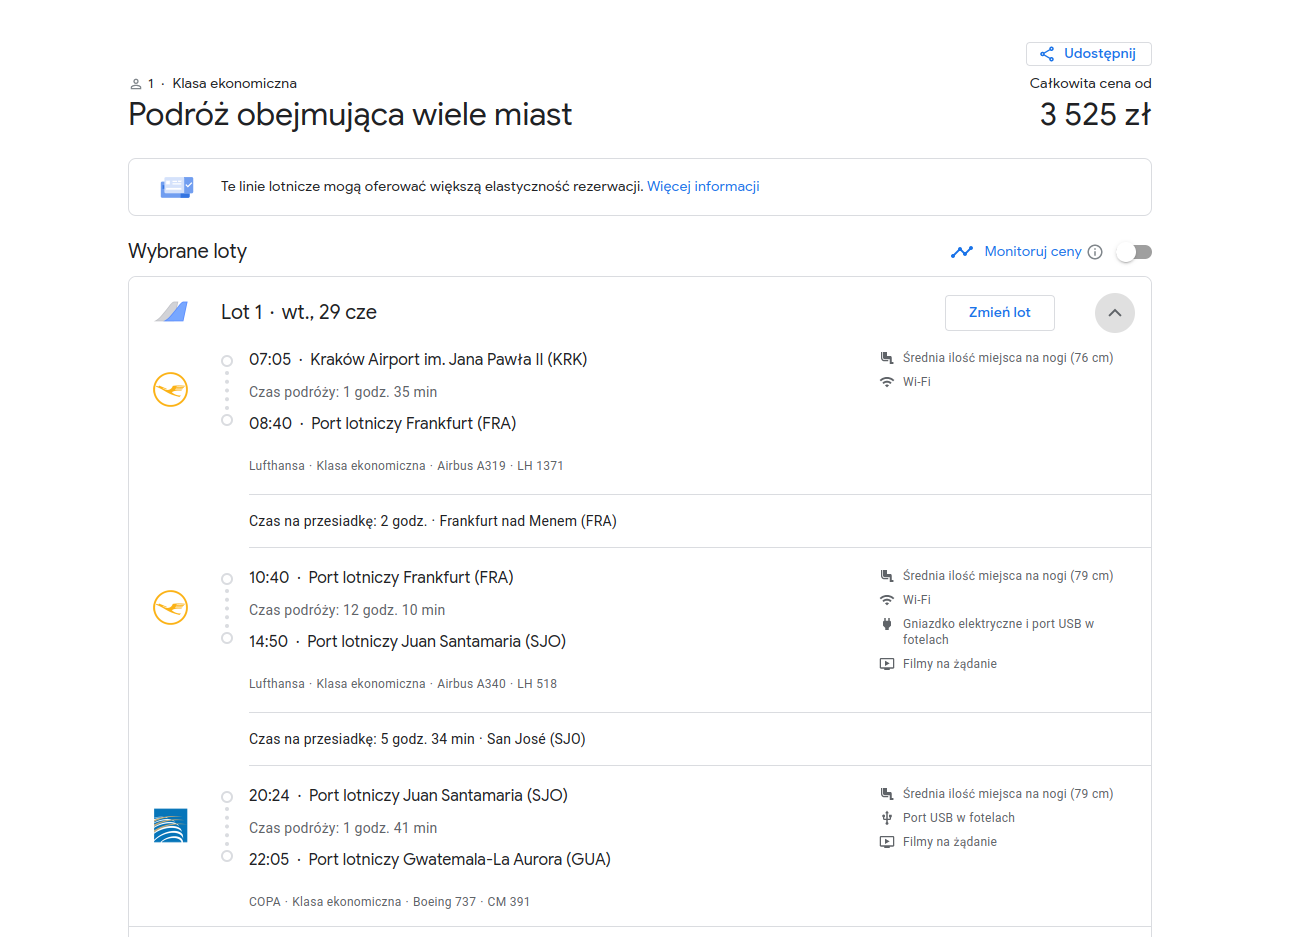Click the Zmień lot button
Screen dimensions: 1309x937
tap(999, 313)
